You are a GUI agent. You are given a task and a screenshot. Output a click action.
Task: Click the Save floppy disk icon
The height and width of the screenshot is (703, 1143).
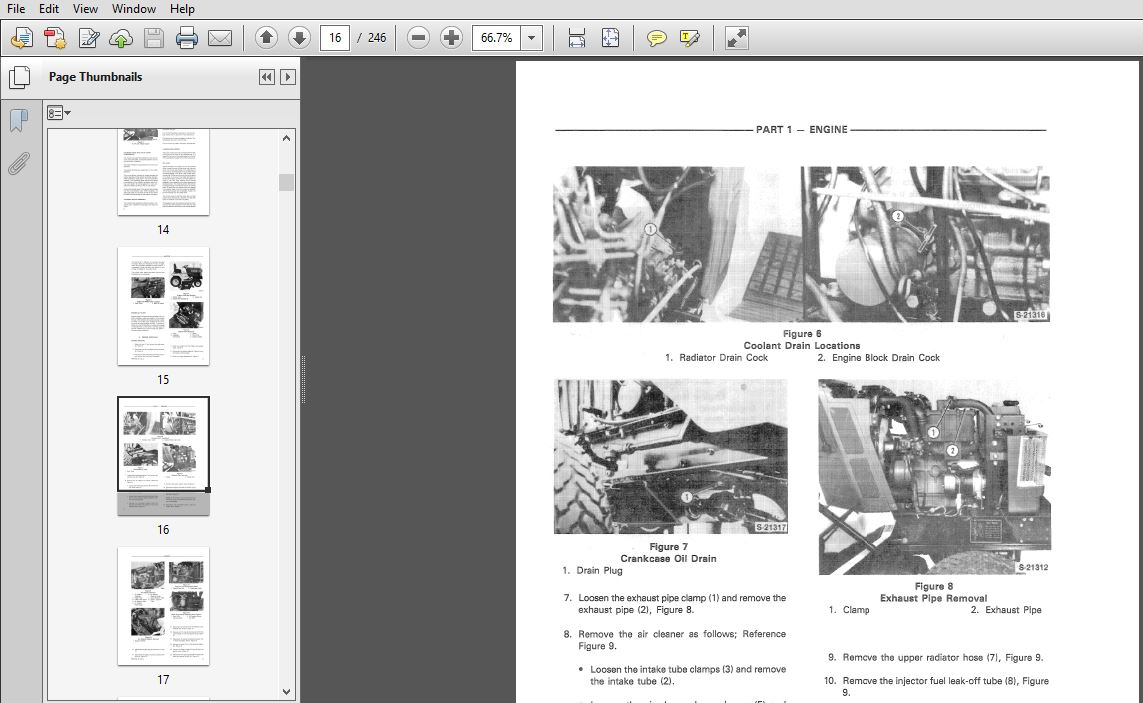pos(154,38)
